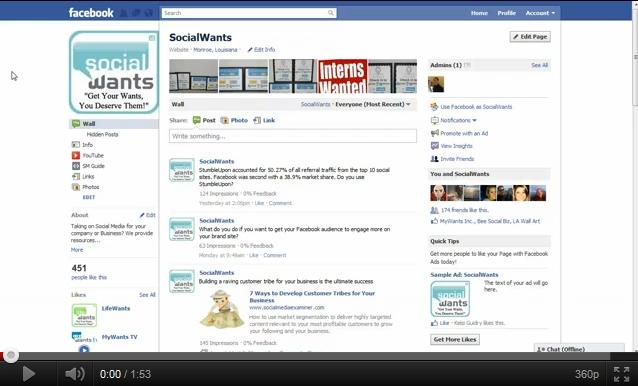Play the video with the play button
638x386 pixels.
28,374
